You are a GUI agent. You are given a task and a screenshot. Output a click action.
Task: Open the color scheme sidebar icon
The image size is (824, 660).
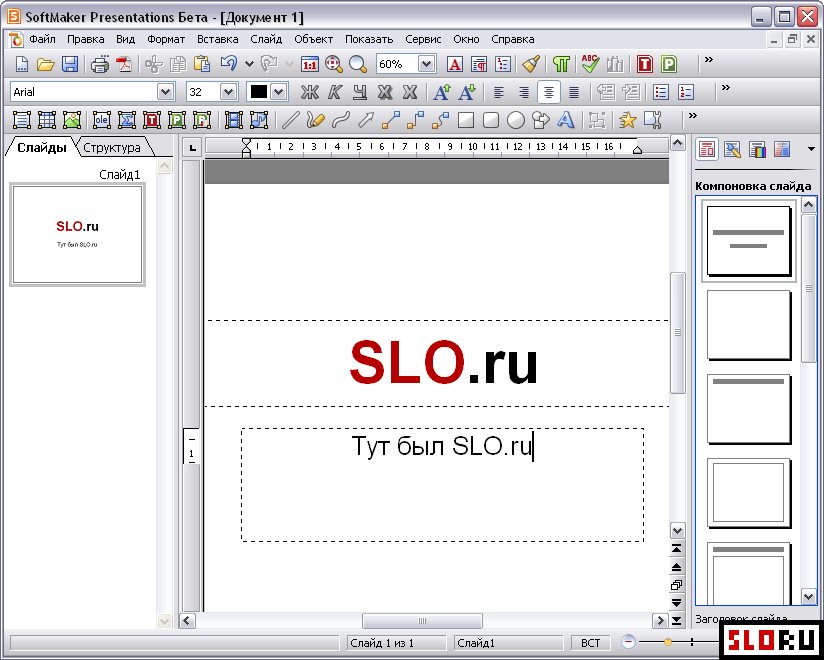pos(757,150)
